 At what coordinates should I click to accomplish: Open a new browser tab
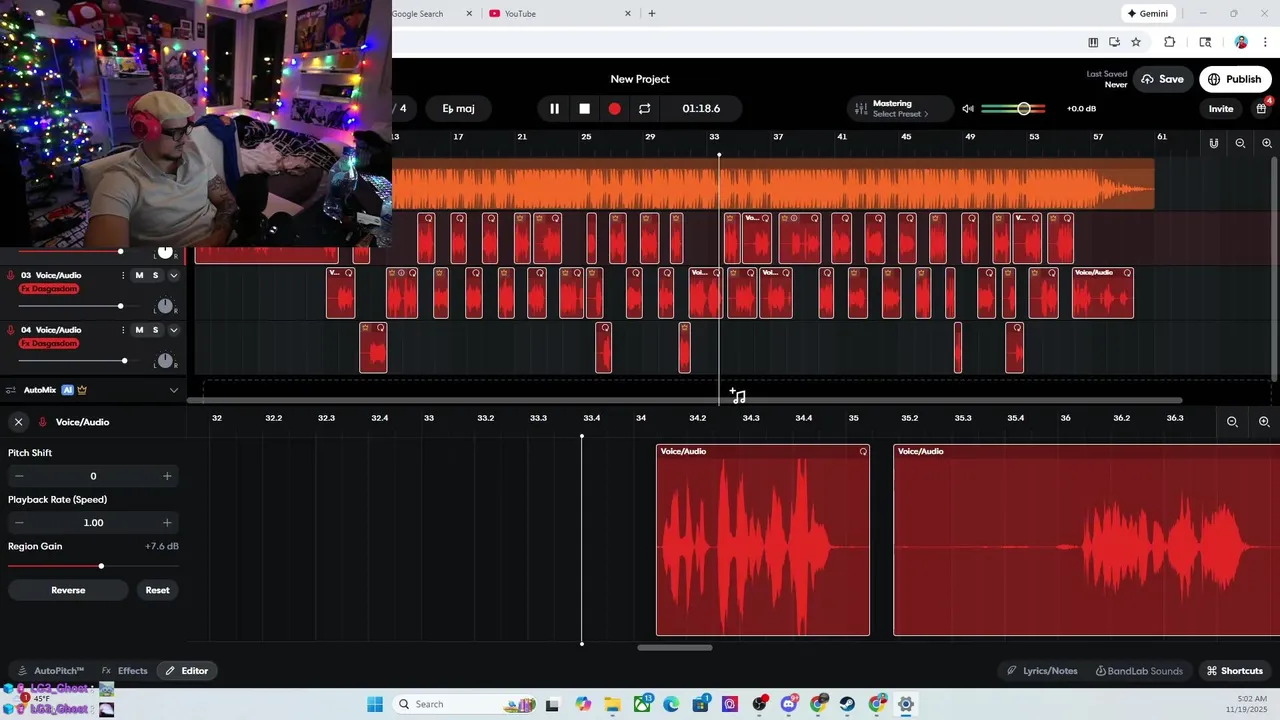652,14
